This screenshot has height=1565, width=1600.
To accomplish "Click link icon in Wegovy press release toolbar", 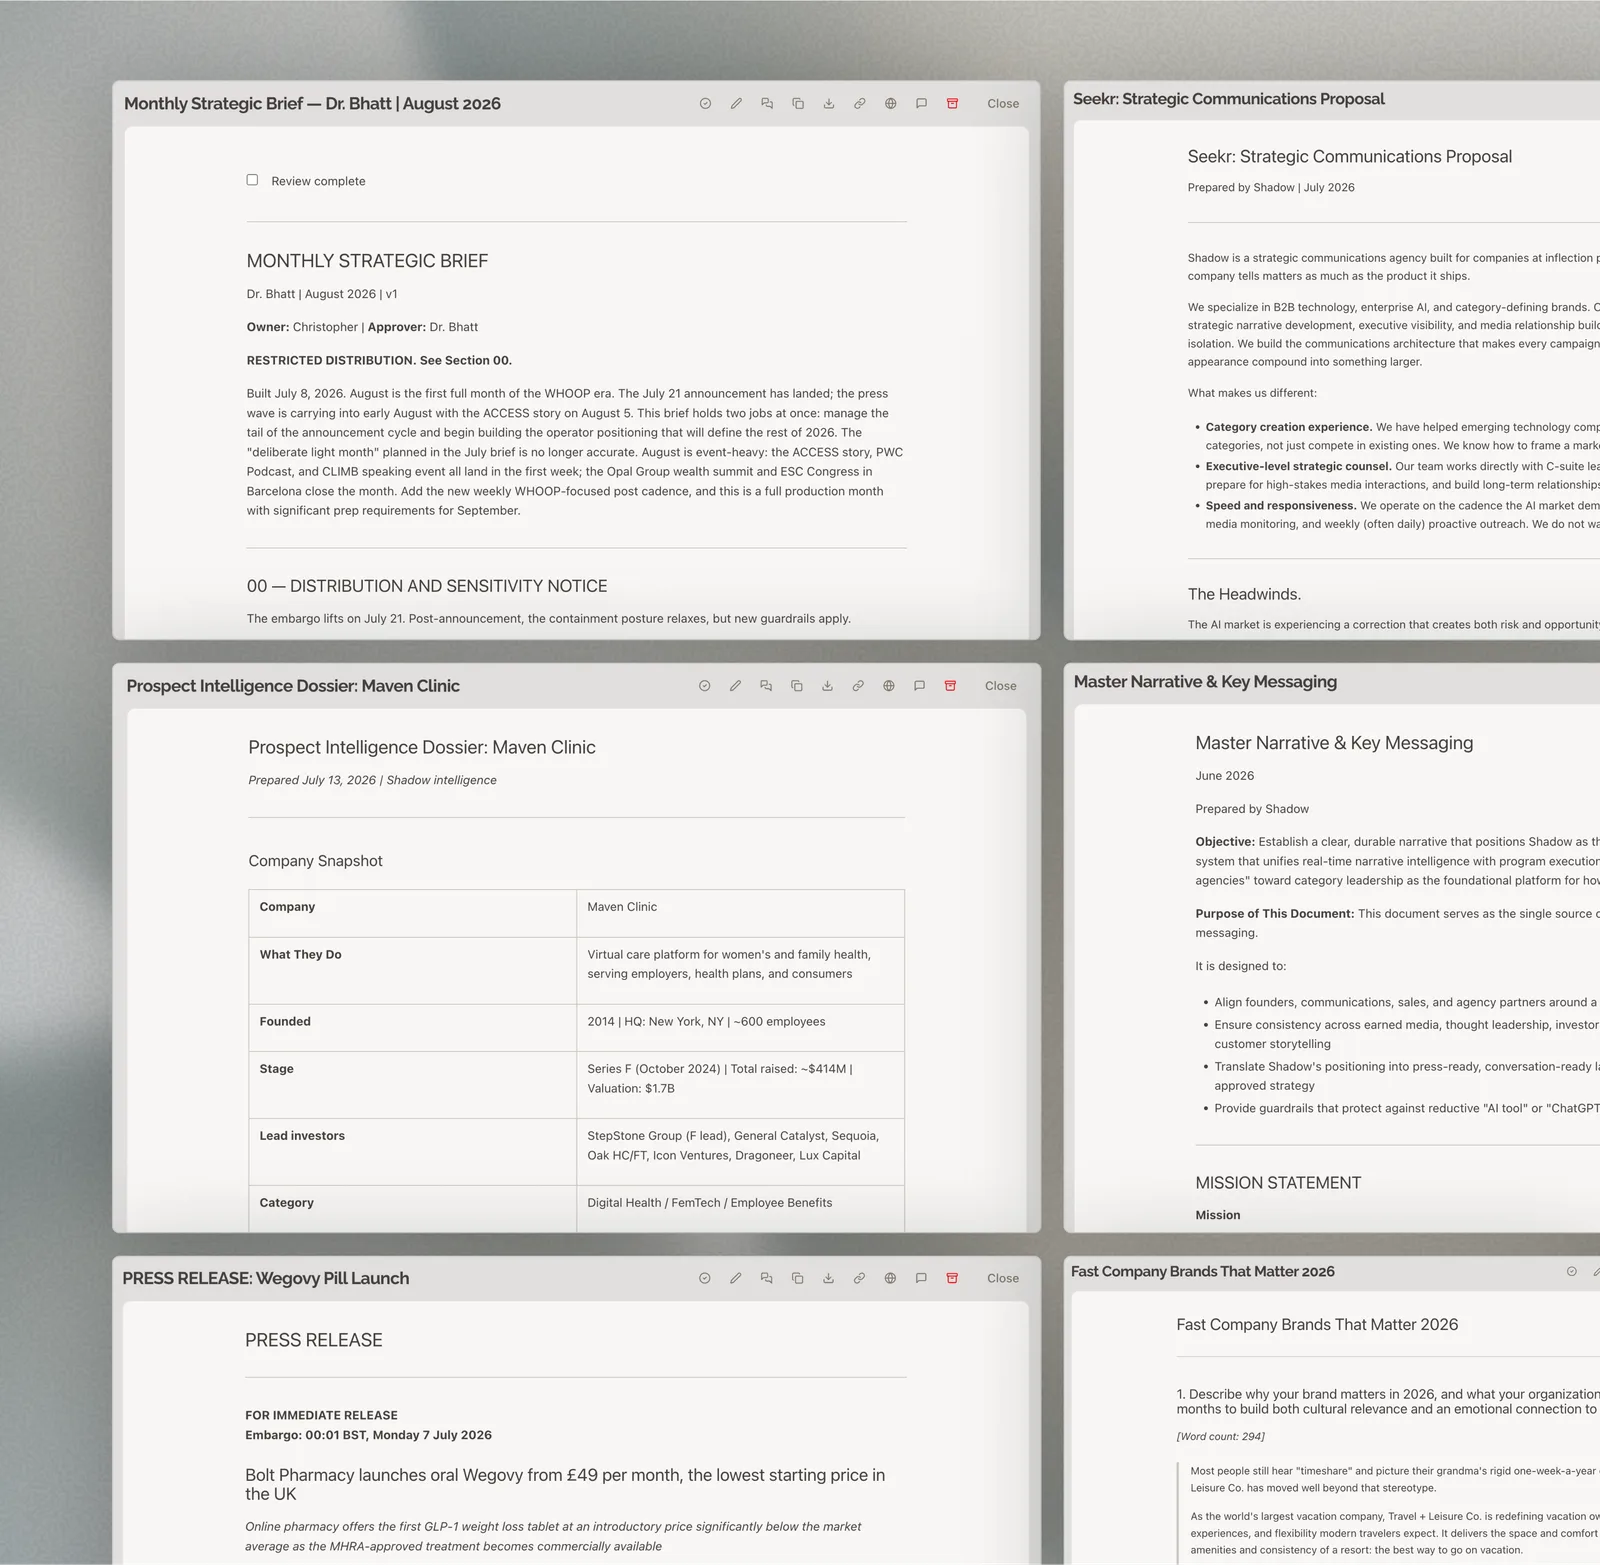I will [859, 1278].
